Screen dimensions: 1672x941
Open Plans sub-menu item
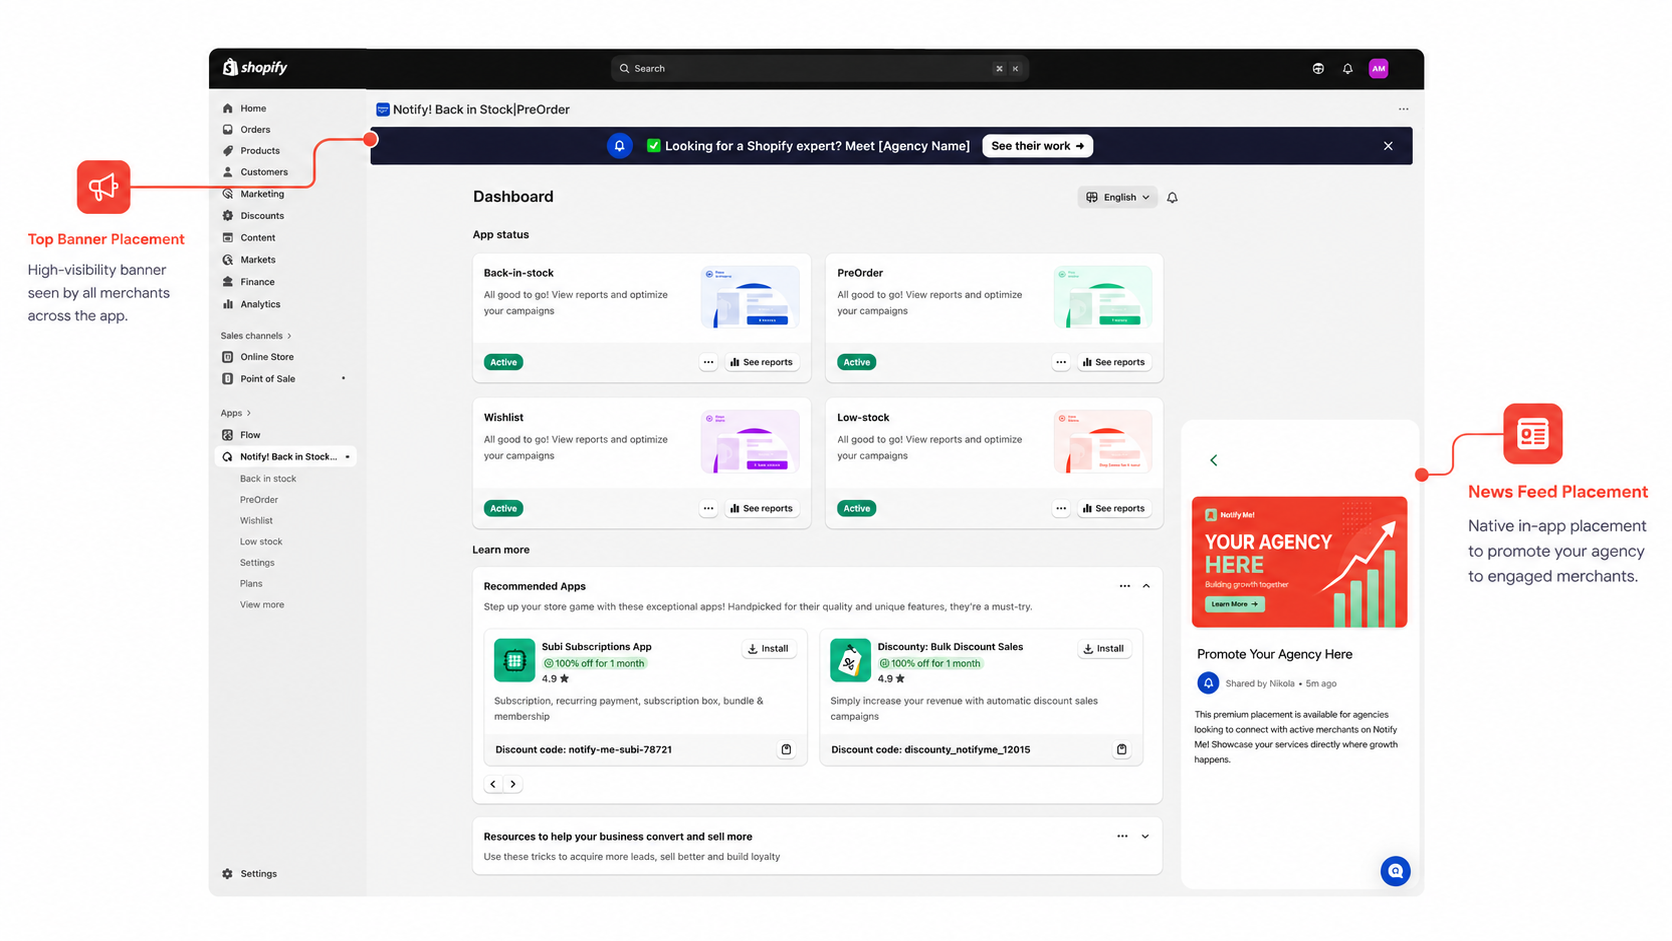pos(251,584)
